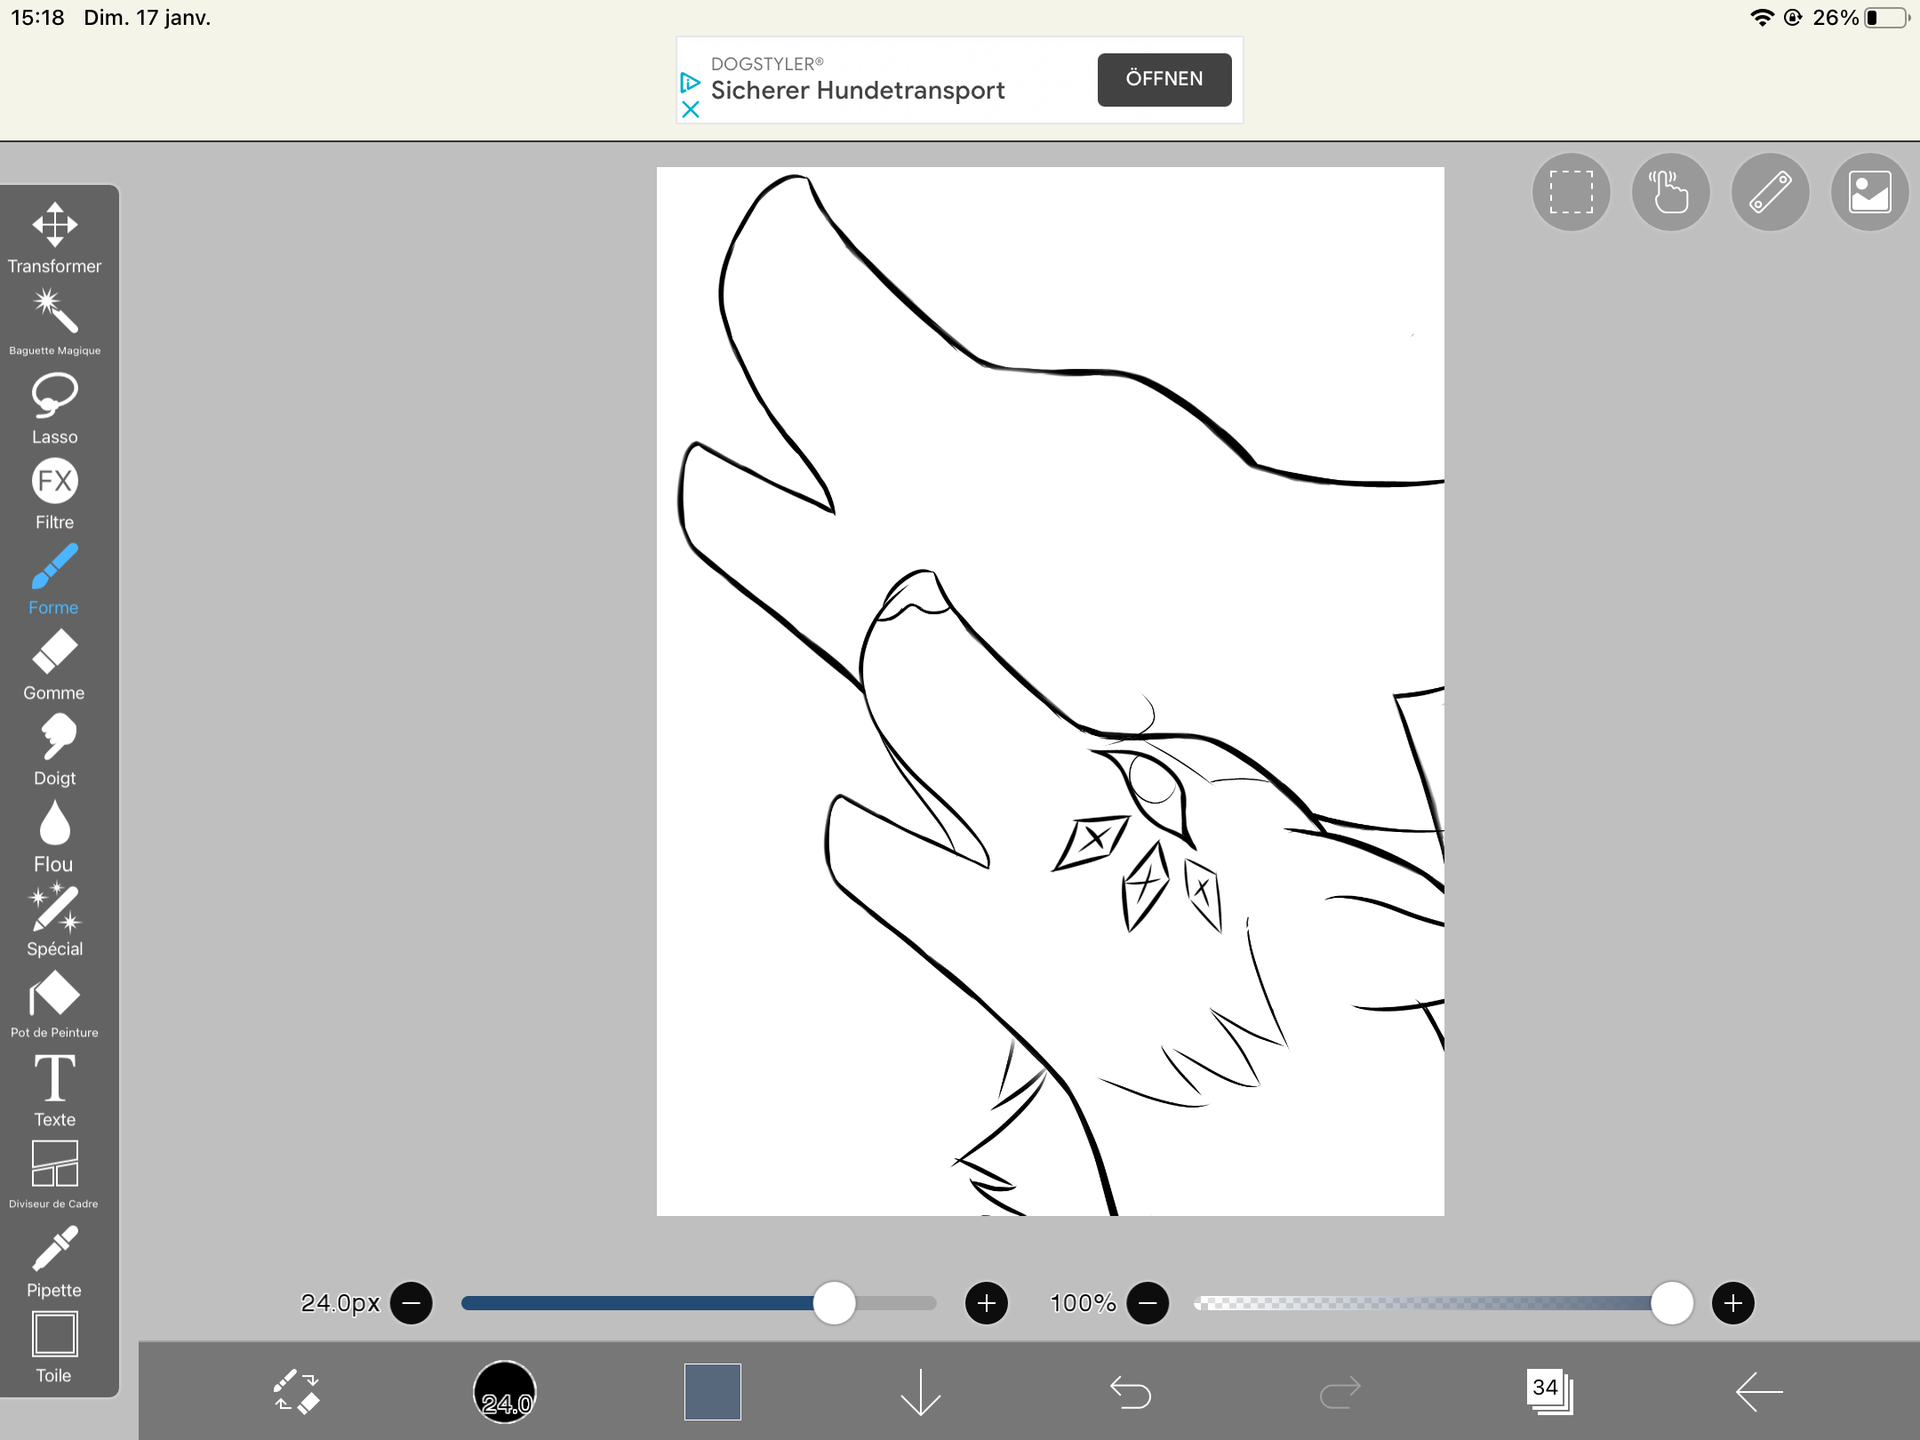Image resolution: width=1920 pixels, height=1440 pixels.
Task: Undo the last stroke
Action: coord(1131,1391)
